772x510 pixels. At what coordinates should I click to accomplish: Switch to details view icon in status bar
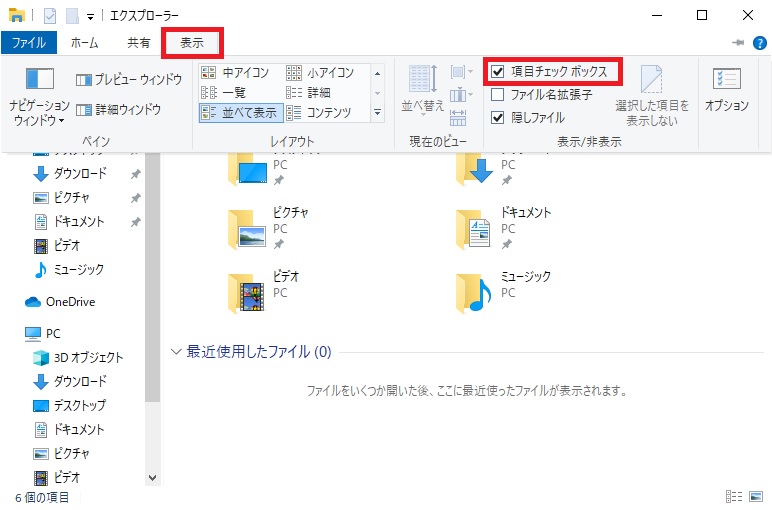point(734,497)
